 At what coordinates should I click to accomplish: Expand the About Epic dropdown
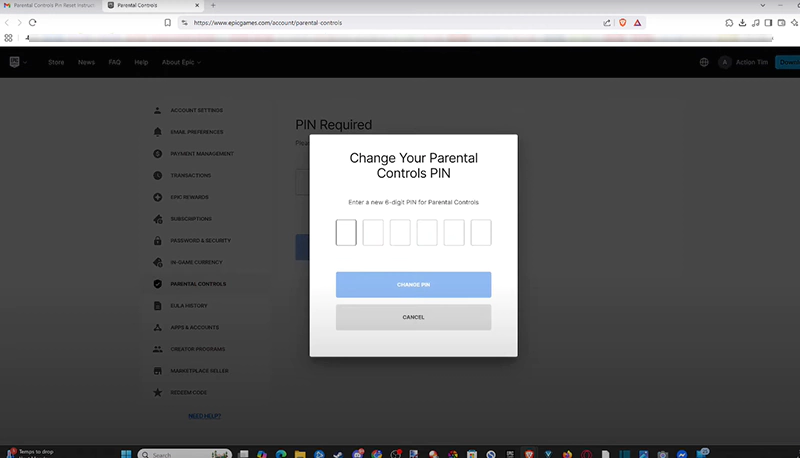[x=181, y=62]
